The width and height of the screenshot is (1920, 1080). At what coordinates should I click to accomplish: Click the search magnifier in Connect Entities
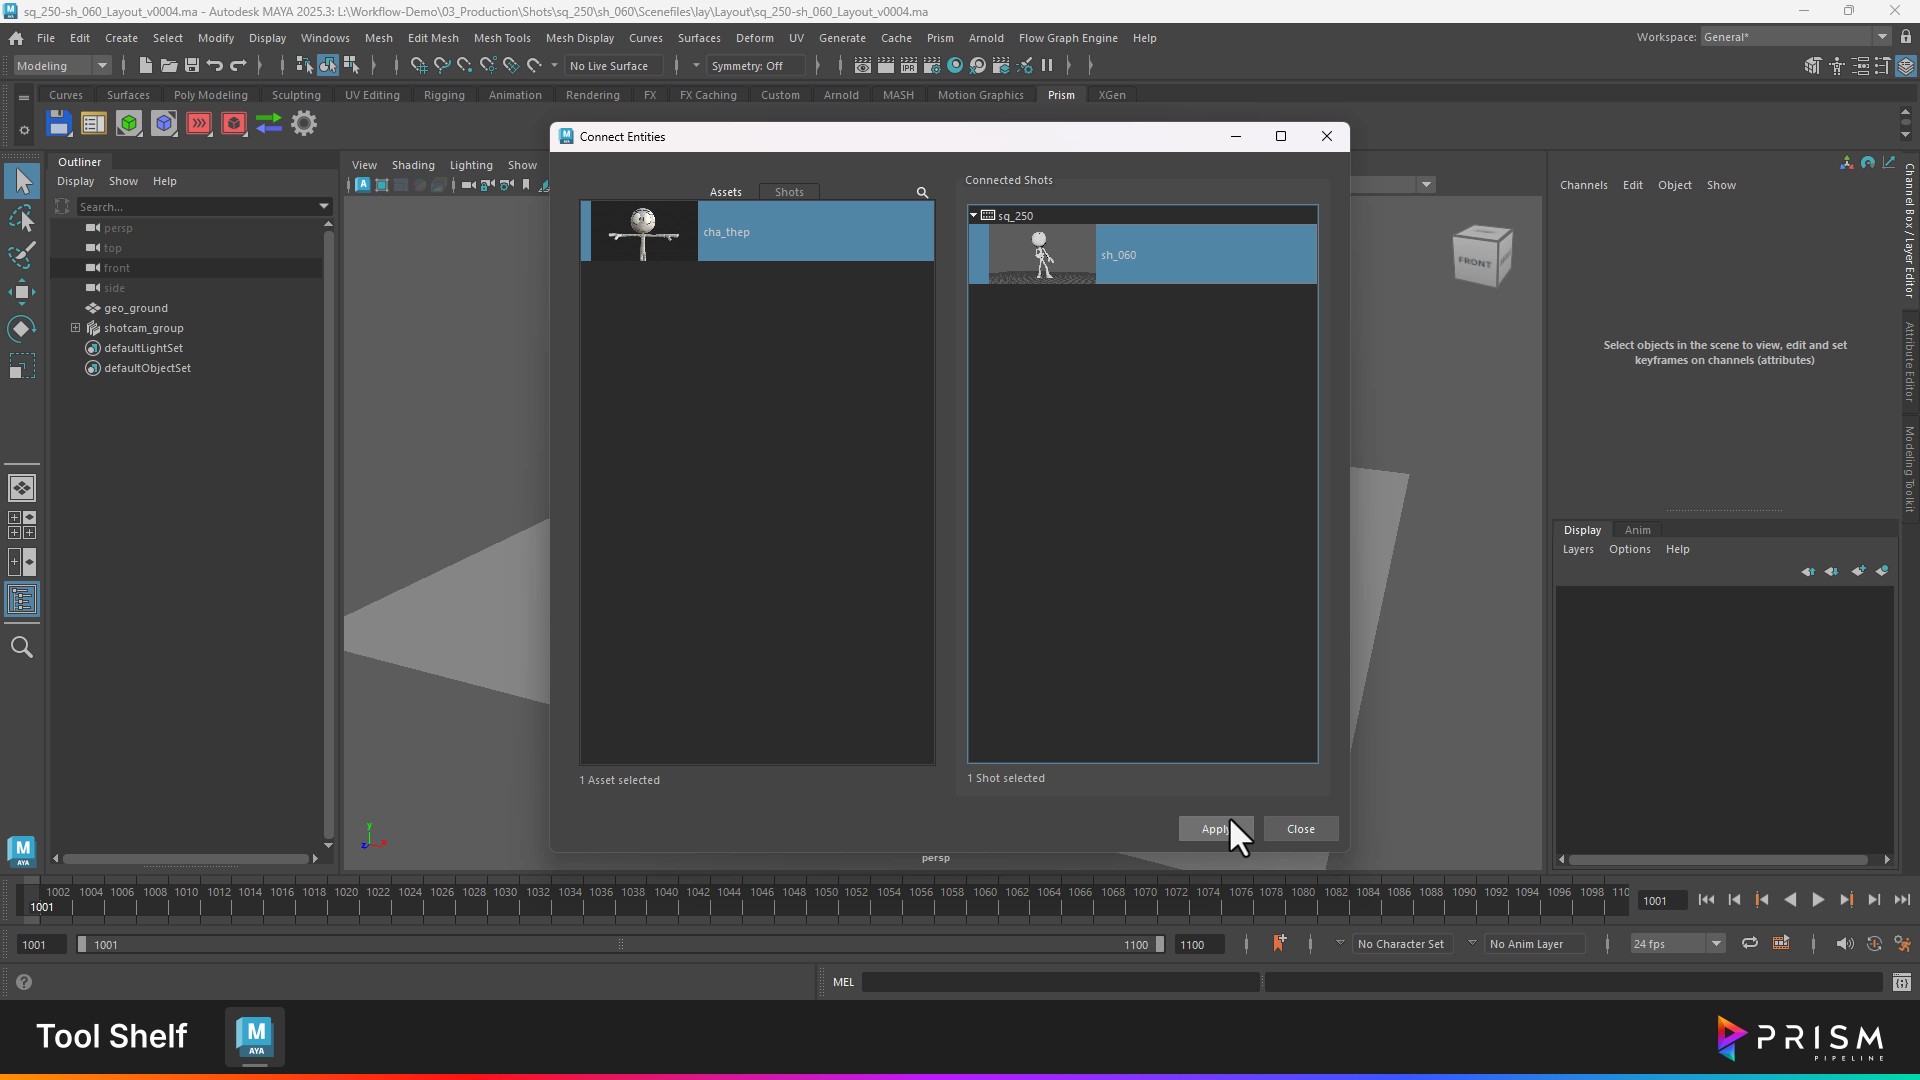click(x=922, y=192)
